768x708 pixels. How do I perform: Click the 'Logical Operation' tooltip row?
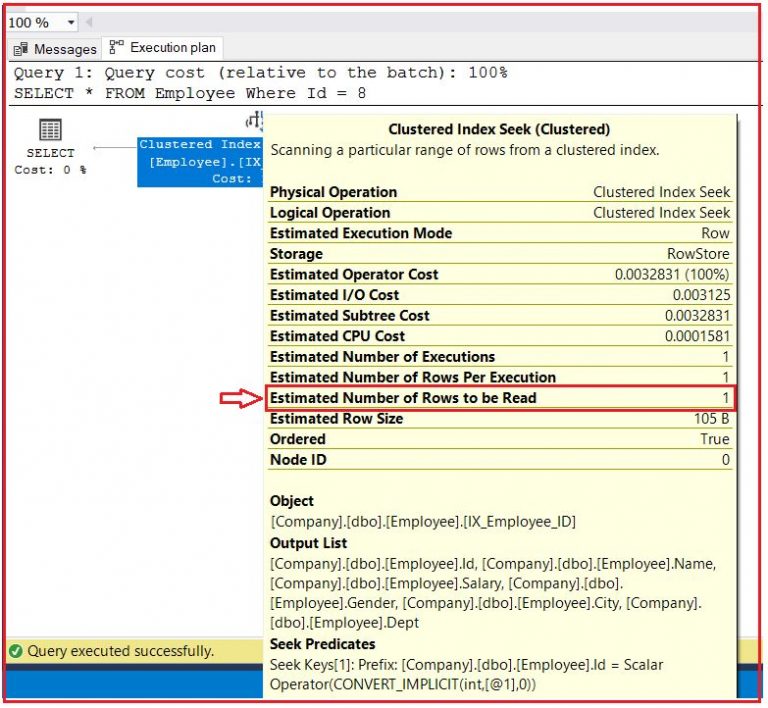pos(500,212)
